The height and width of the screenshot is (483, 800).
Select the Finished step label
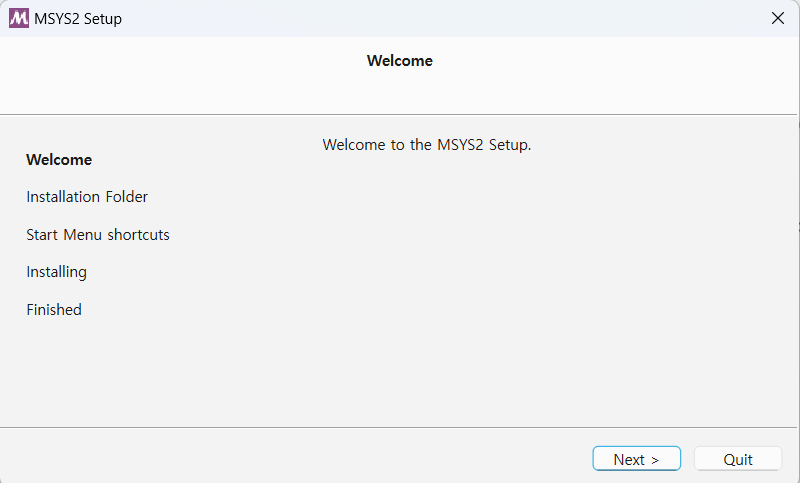(54, 310)
